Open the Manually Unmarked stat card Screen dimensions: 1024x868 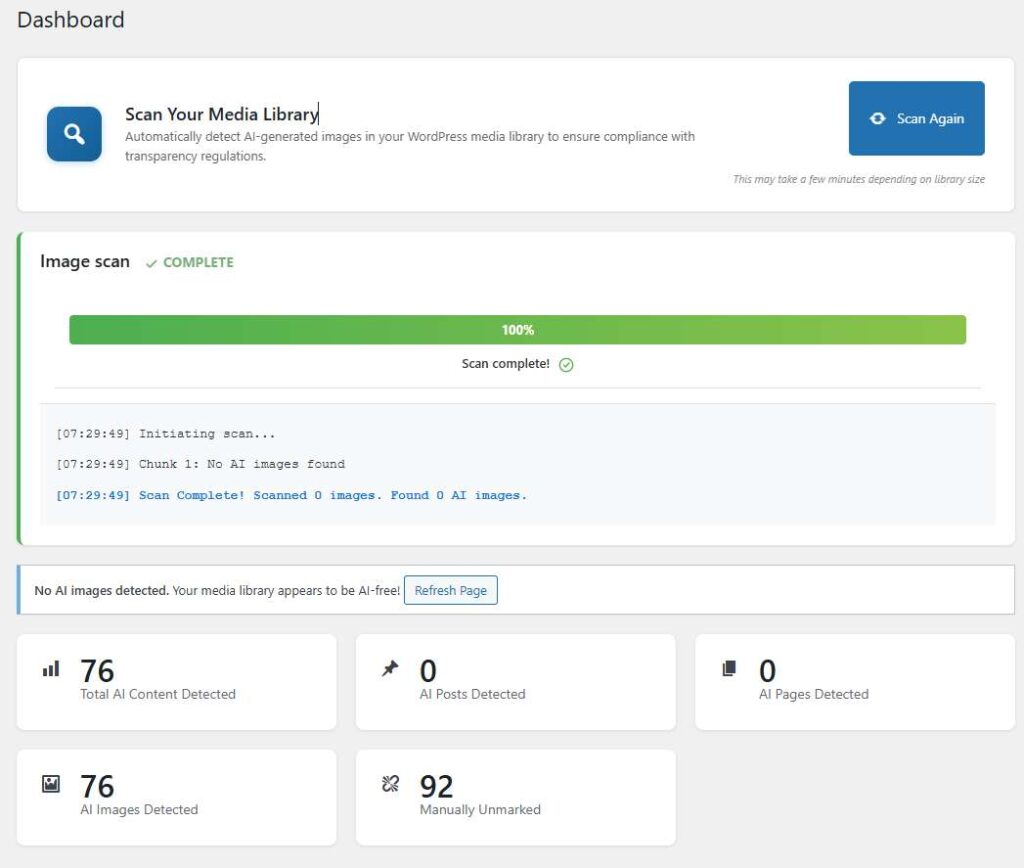point(515,798)
